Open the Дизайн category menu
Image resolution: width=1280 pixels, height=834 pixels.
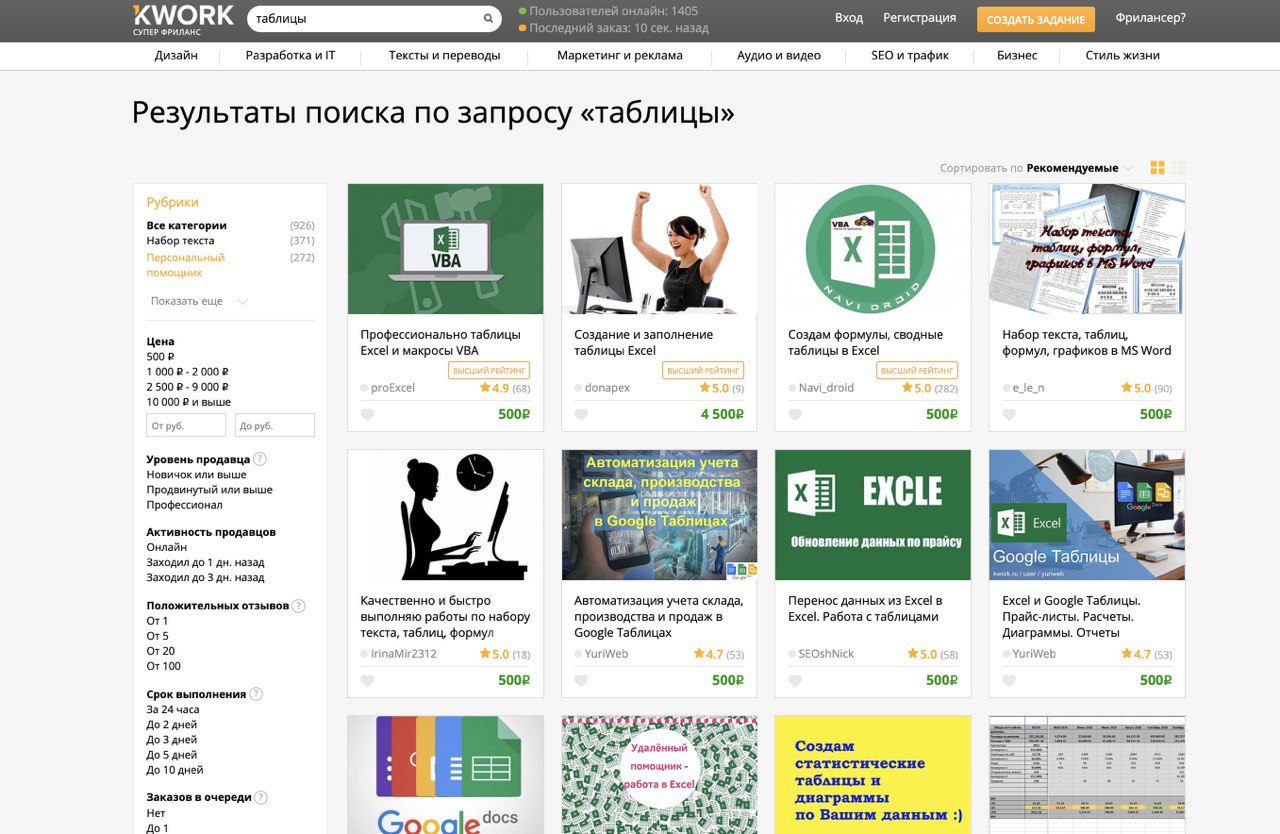[x=176, y=56]
